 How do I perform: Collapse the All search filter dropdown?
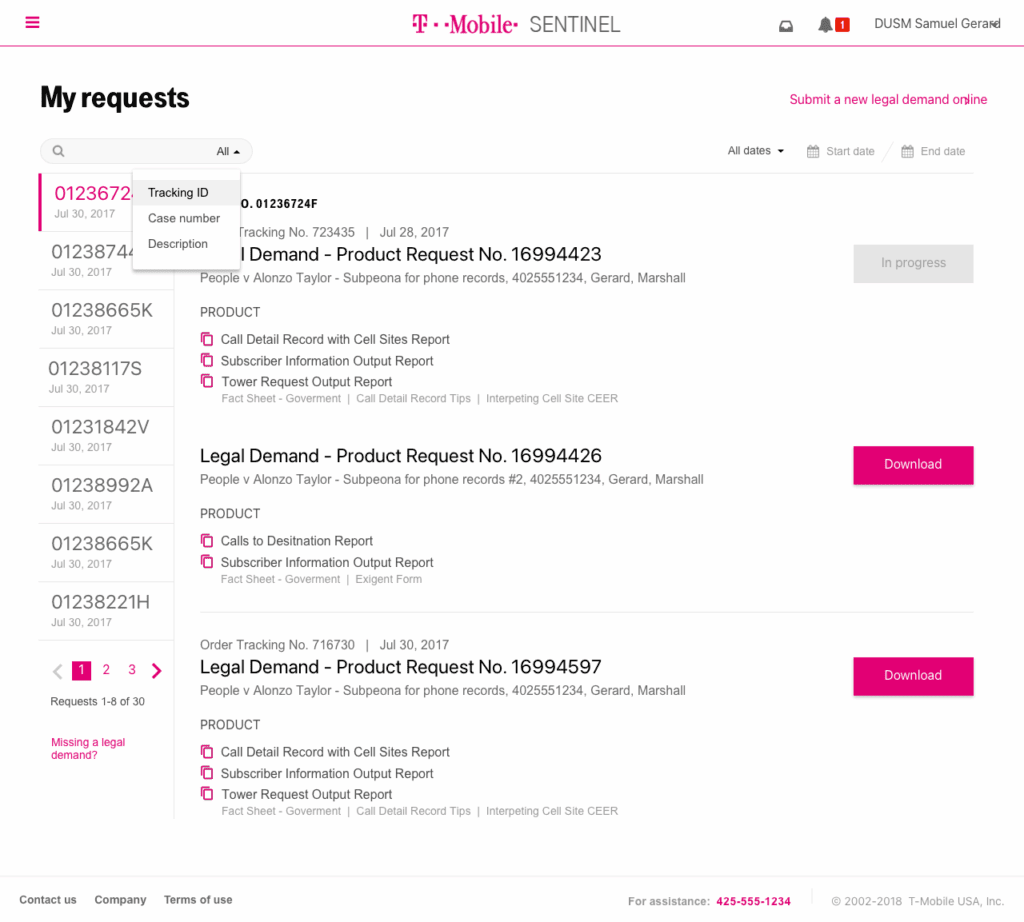(x=229, y=152)
